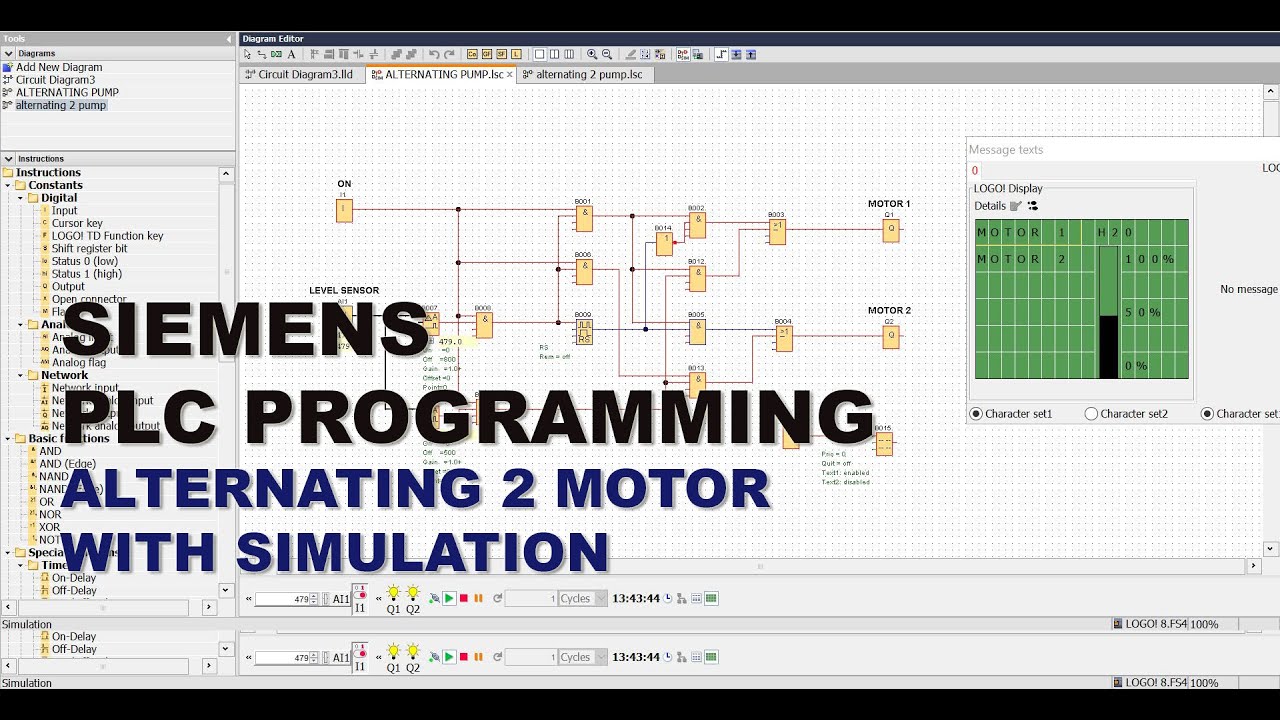Click the AI1 analog value field
1280x720 pixels.
click(x=281, y=598)
